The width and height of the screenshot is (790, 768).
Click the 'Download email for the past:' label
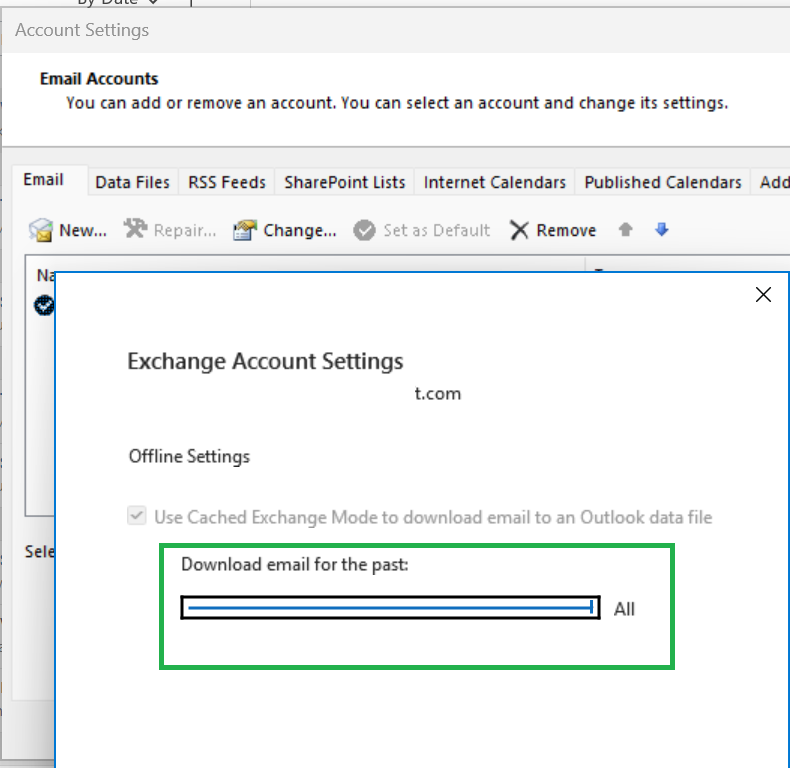(295, 564)
